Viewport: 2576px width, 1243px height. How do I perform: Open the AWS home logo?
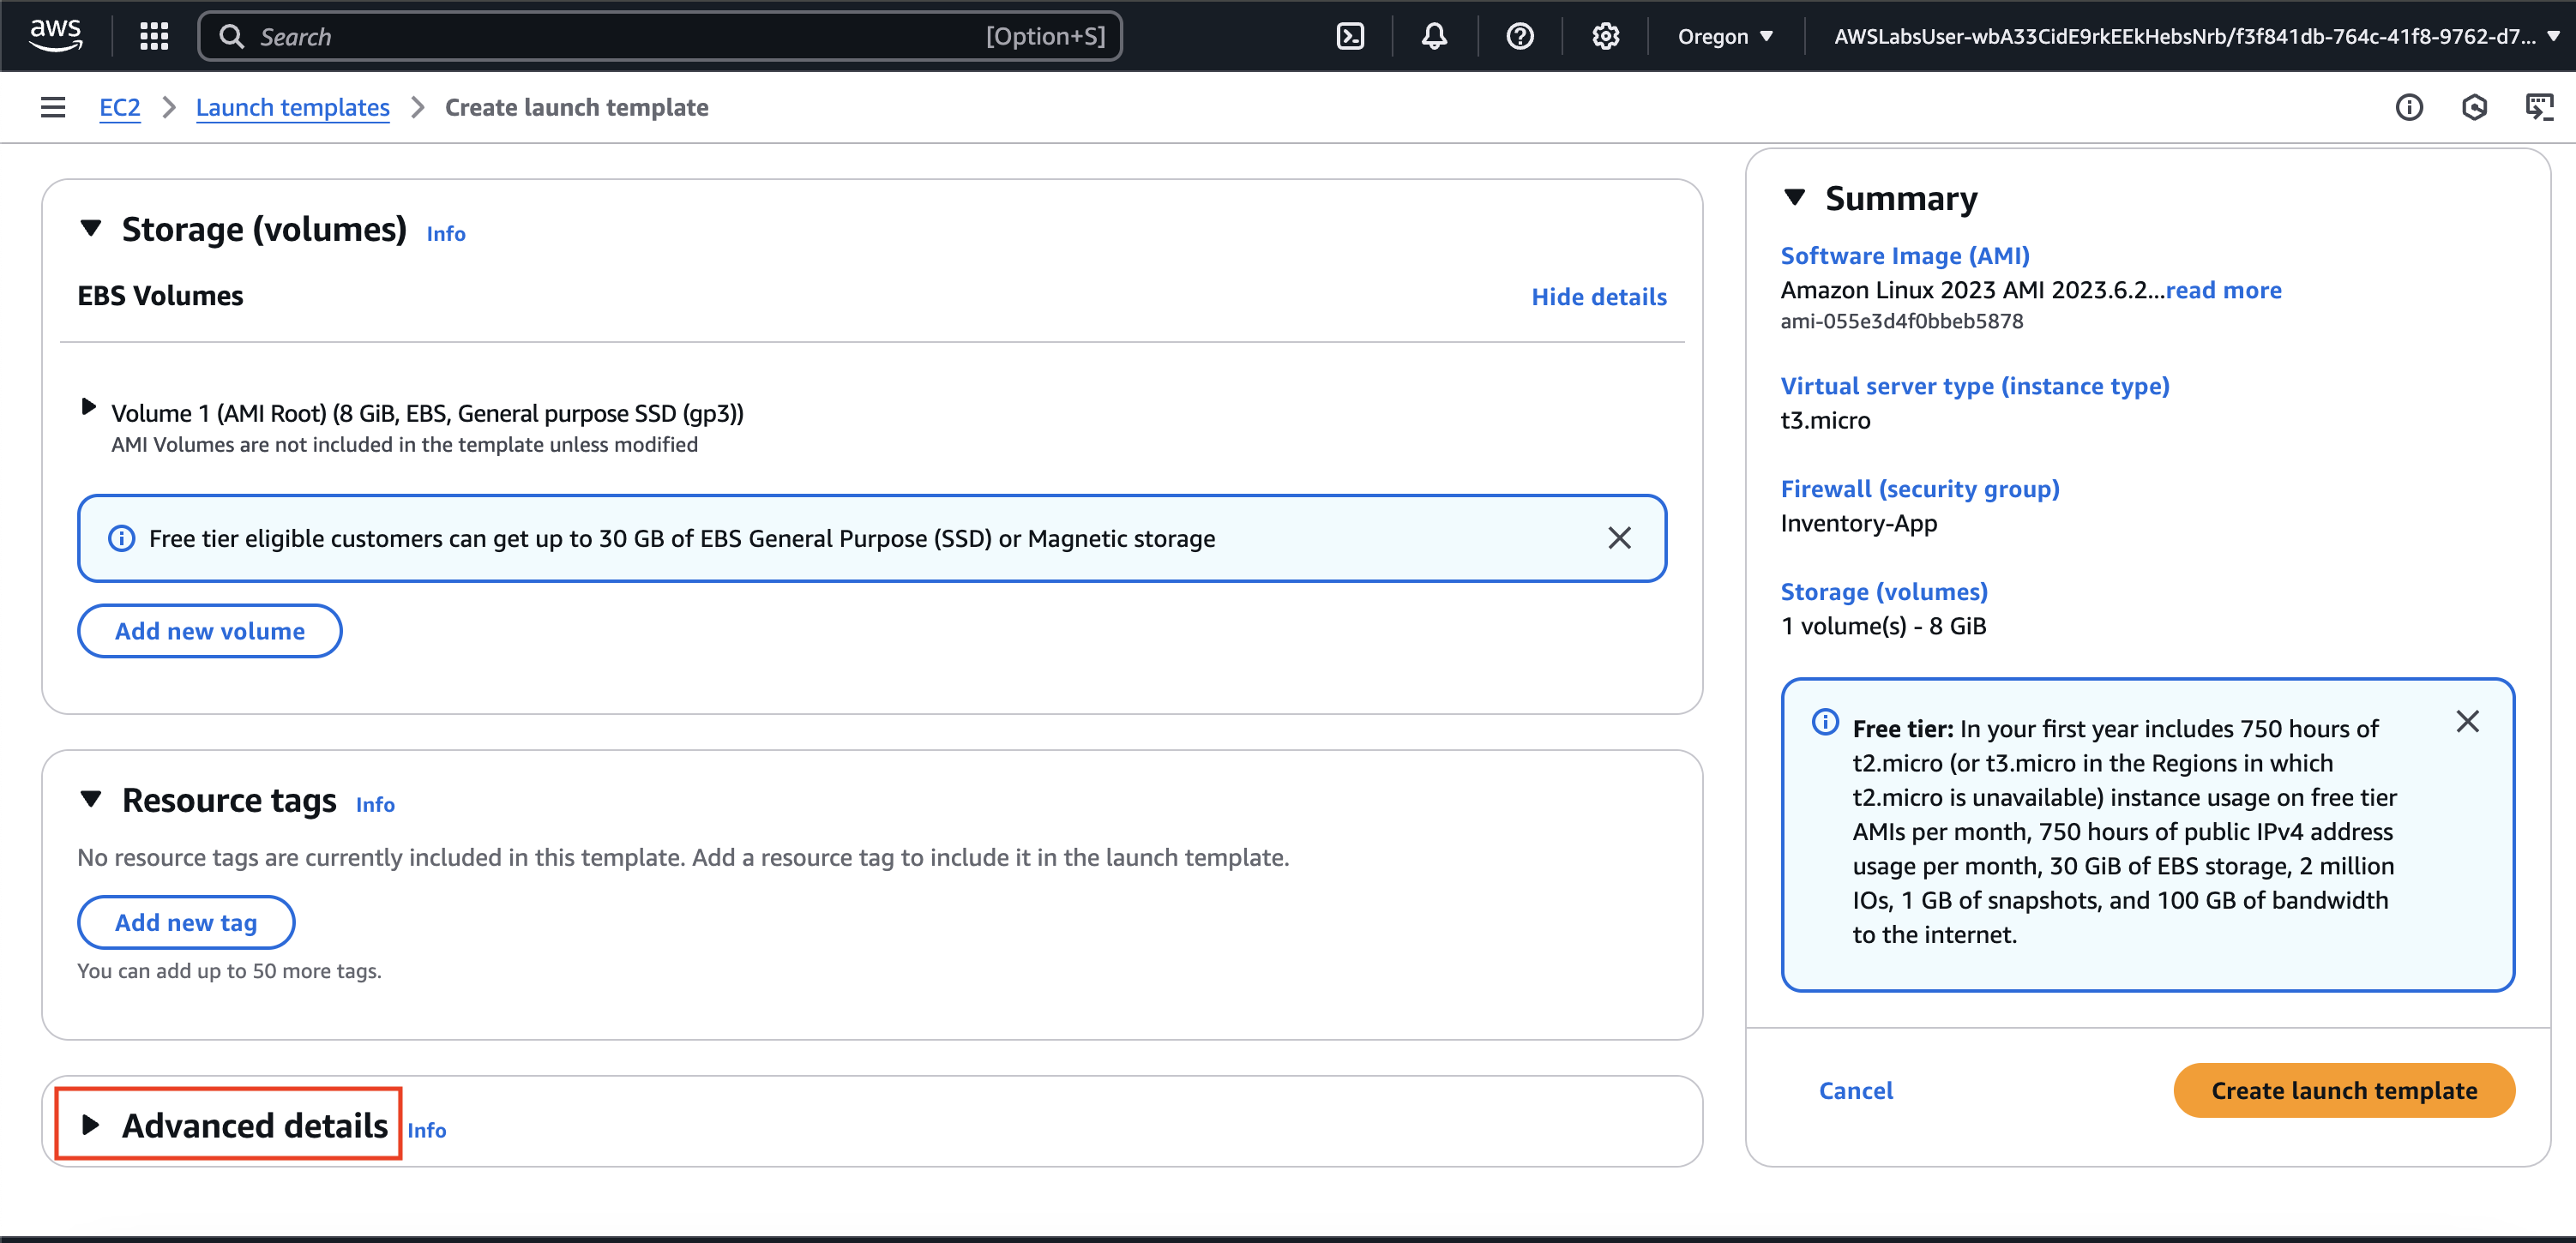[56, 35]
